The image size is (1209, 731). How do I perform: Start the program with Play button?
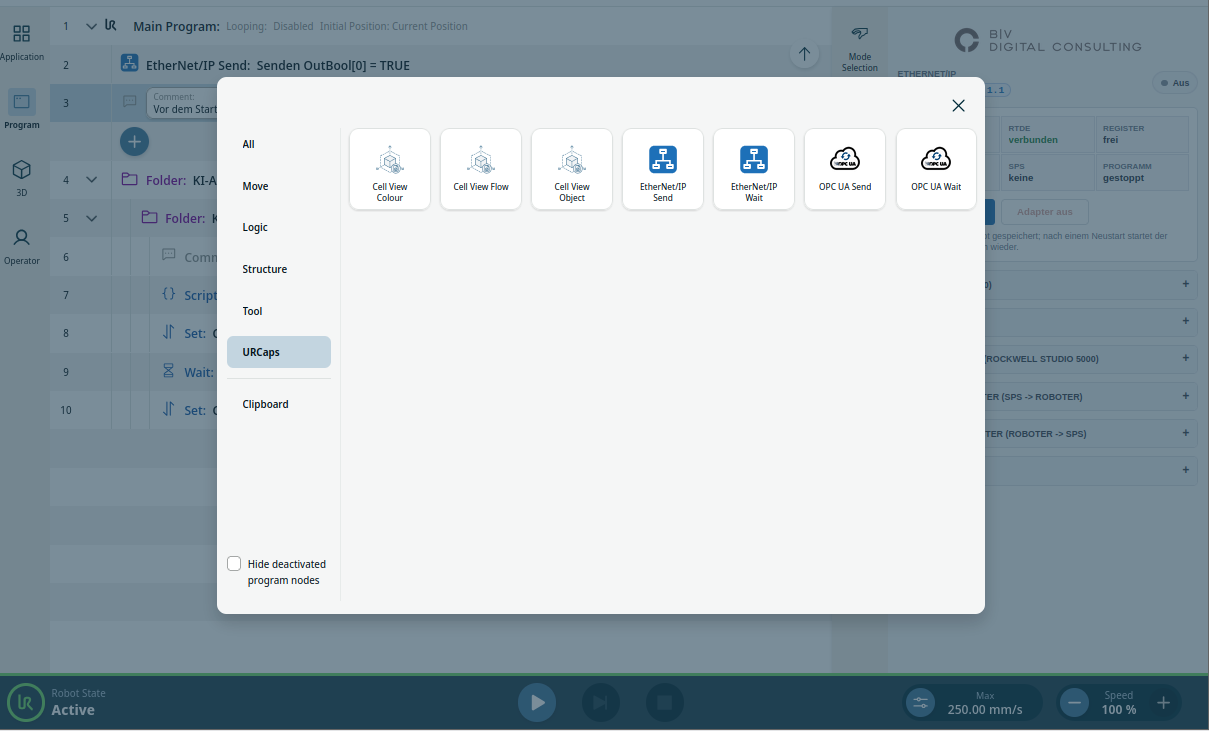point(537,703)
